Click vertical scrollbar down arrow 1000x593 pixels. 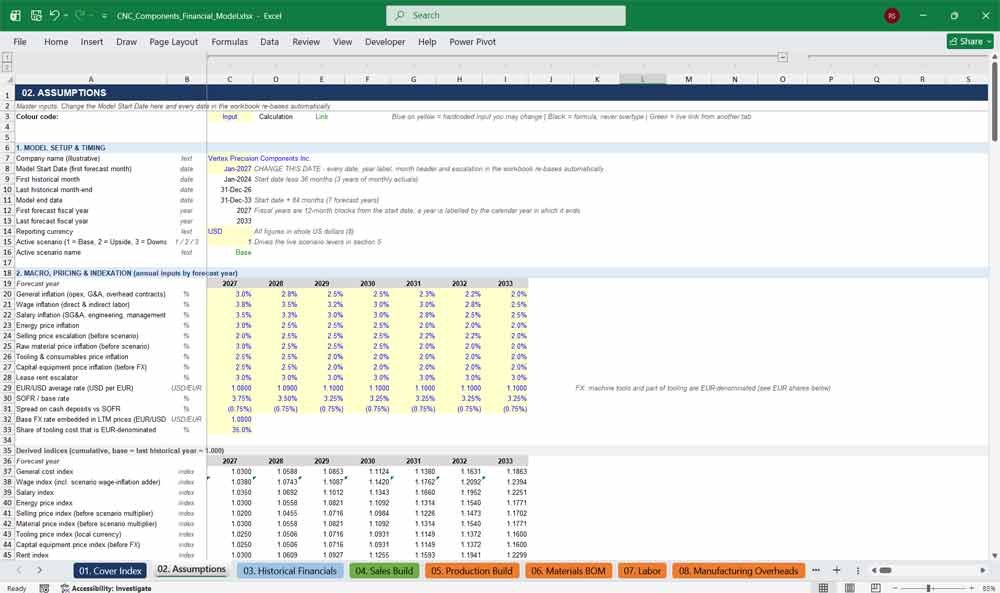[994, 555]
